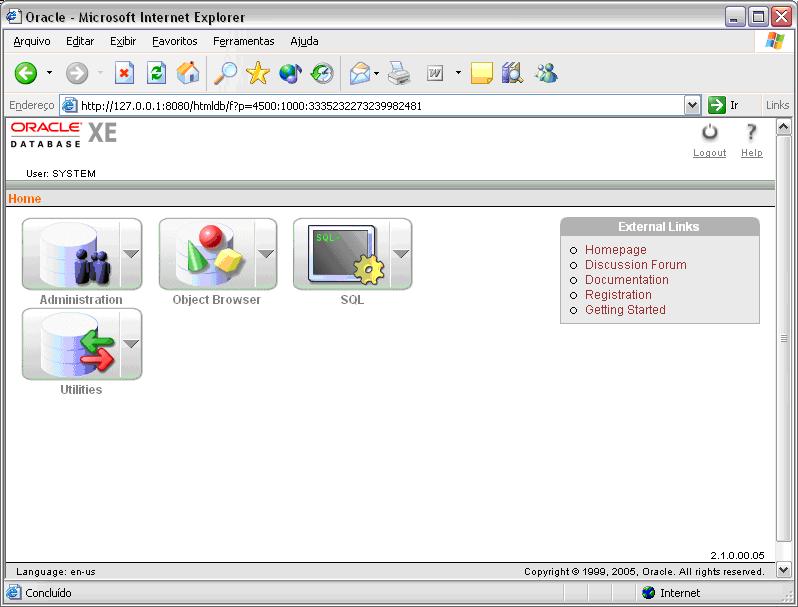Viewport: 798px width, 607px height.
Task: Open the Object Browser icon
Action: click(x=207, y=254)
